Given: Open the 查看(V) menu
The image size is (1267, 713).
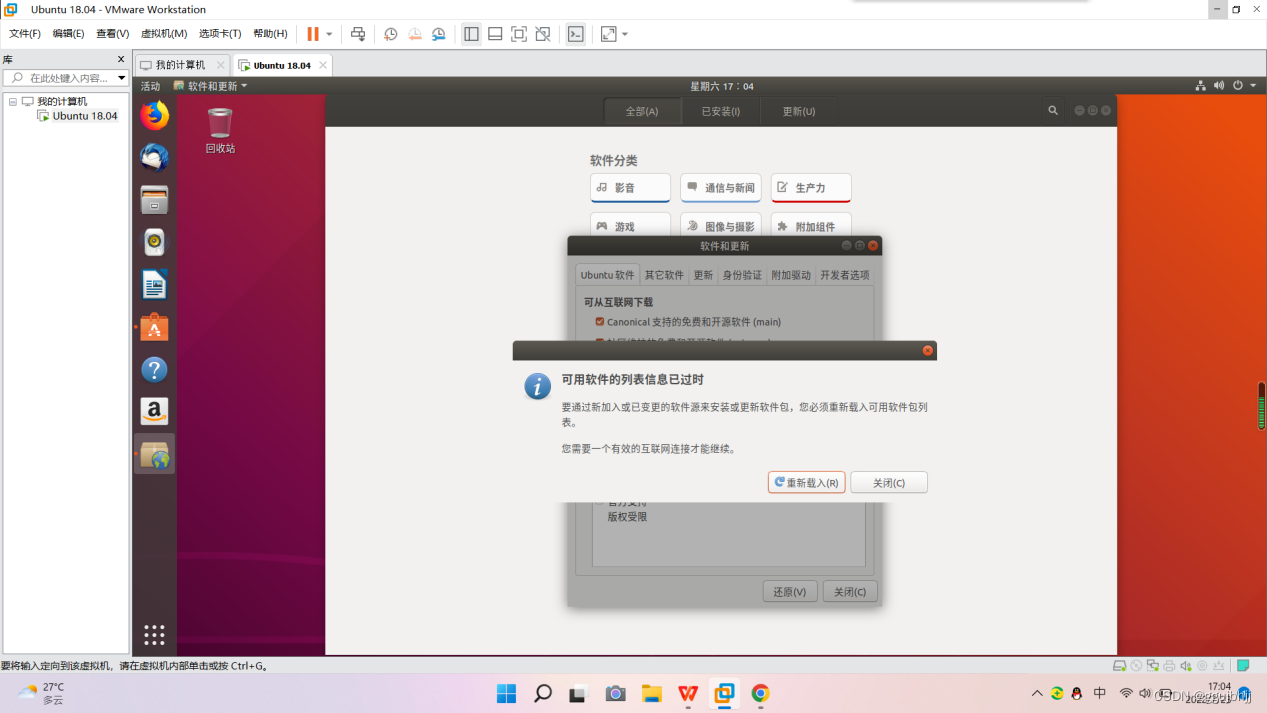Looking at the screenshot, I should tap(112, 34).
